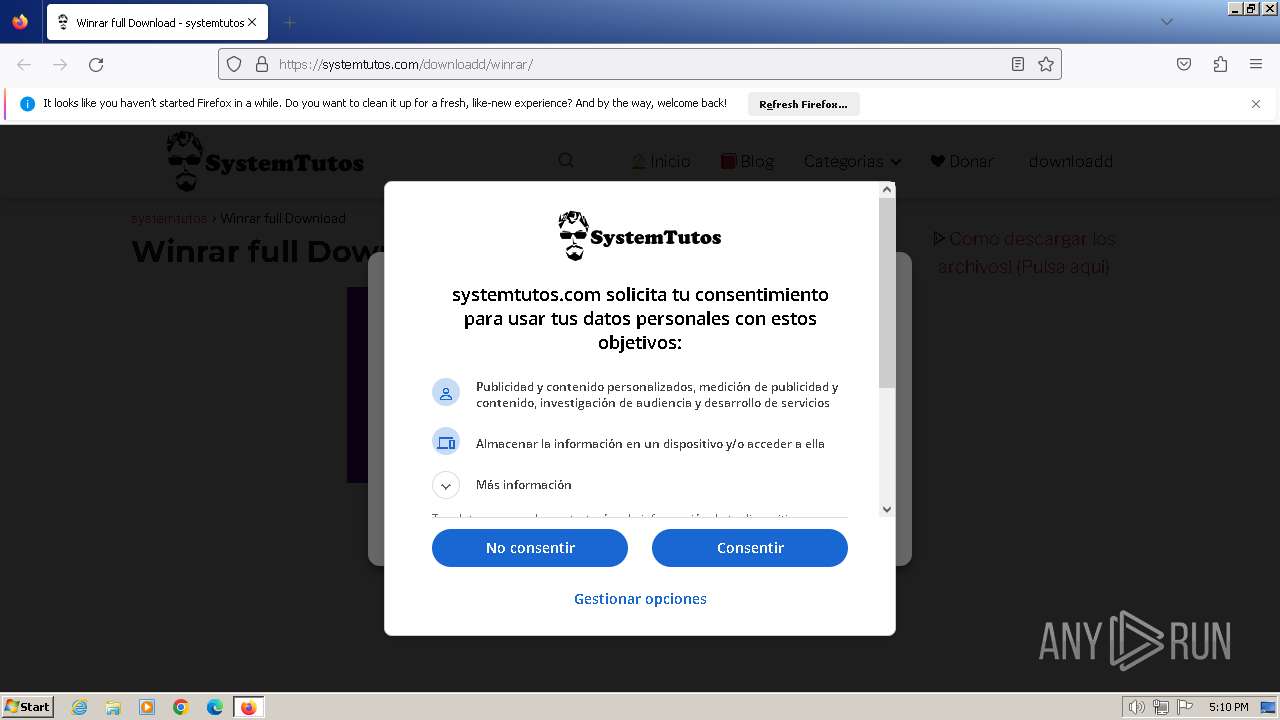The height and width of the screenshot is (720, 1280).
Task: Click the systemtutos breadcrumb link
Action: 169,218
